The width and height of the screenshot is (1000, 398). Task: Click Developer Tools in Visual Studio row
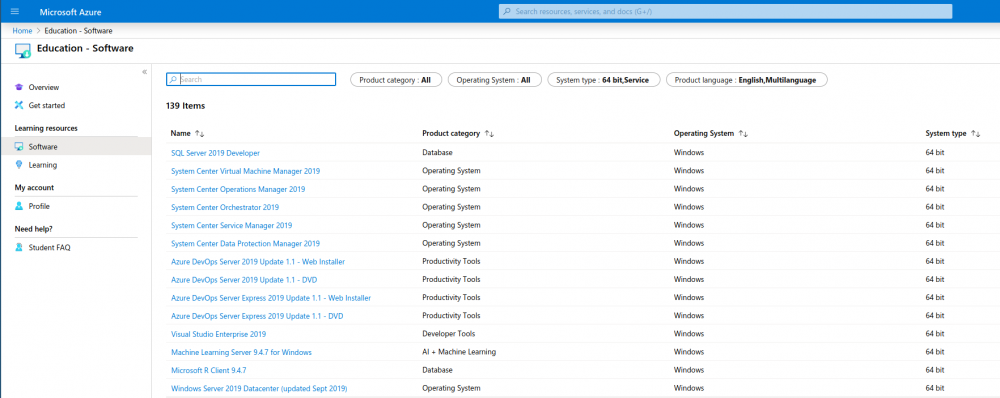click(x=448, y=334)
